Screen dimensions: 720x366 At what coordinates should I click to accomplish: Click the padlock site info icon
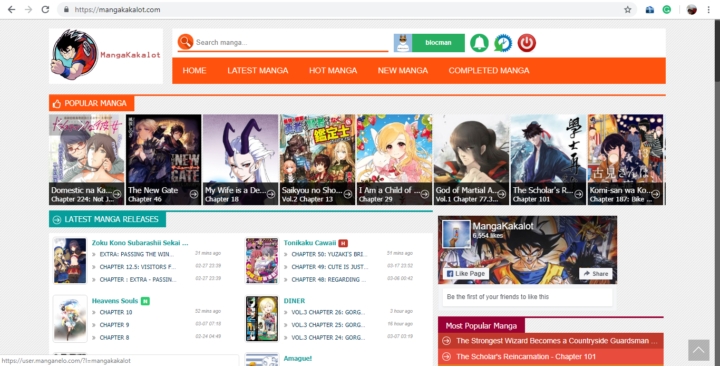point(67,9)
